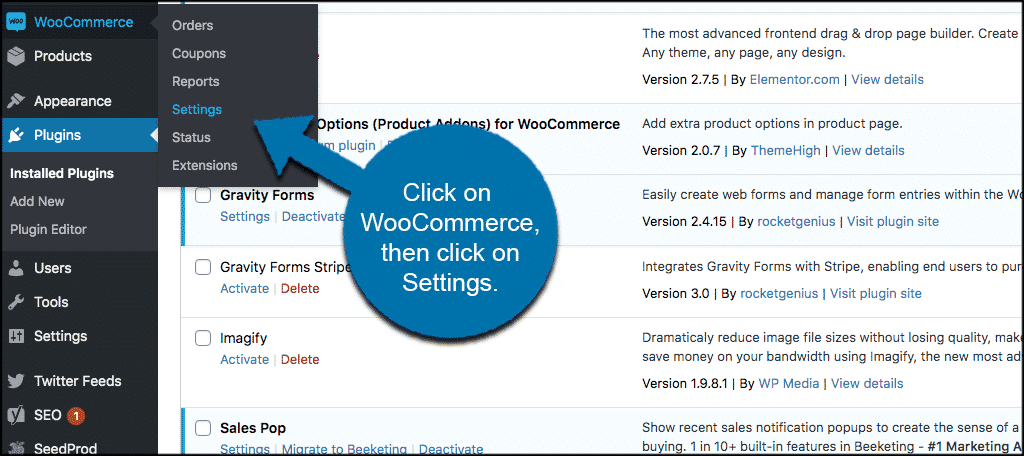Click the Tools wrench icon
This screenshot has height=456, width=1024.
point(16,302)
